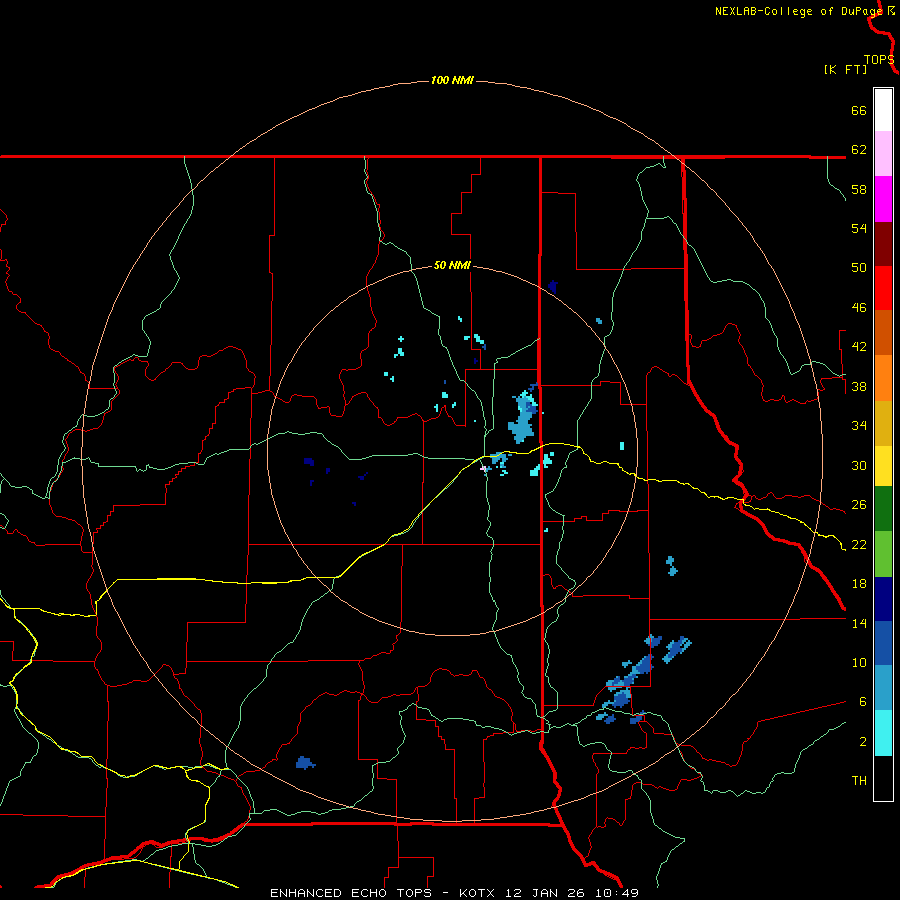Choose the dark green legend swatch

point(883,509)
